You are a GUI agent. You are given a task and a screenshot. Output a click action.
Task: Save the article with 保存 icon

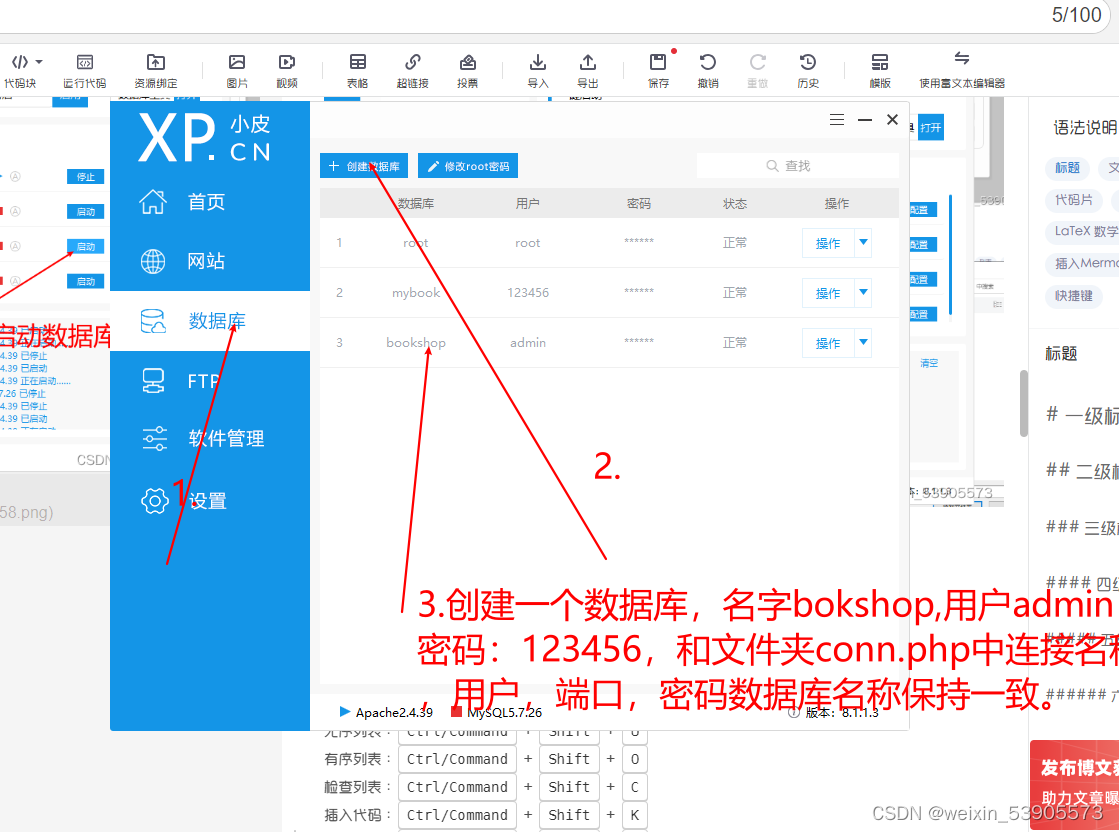[658, 71]
